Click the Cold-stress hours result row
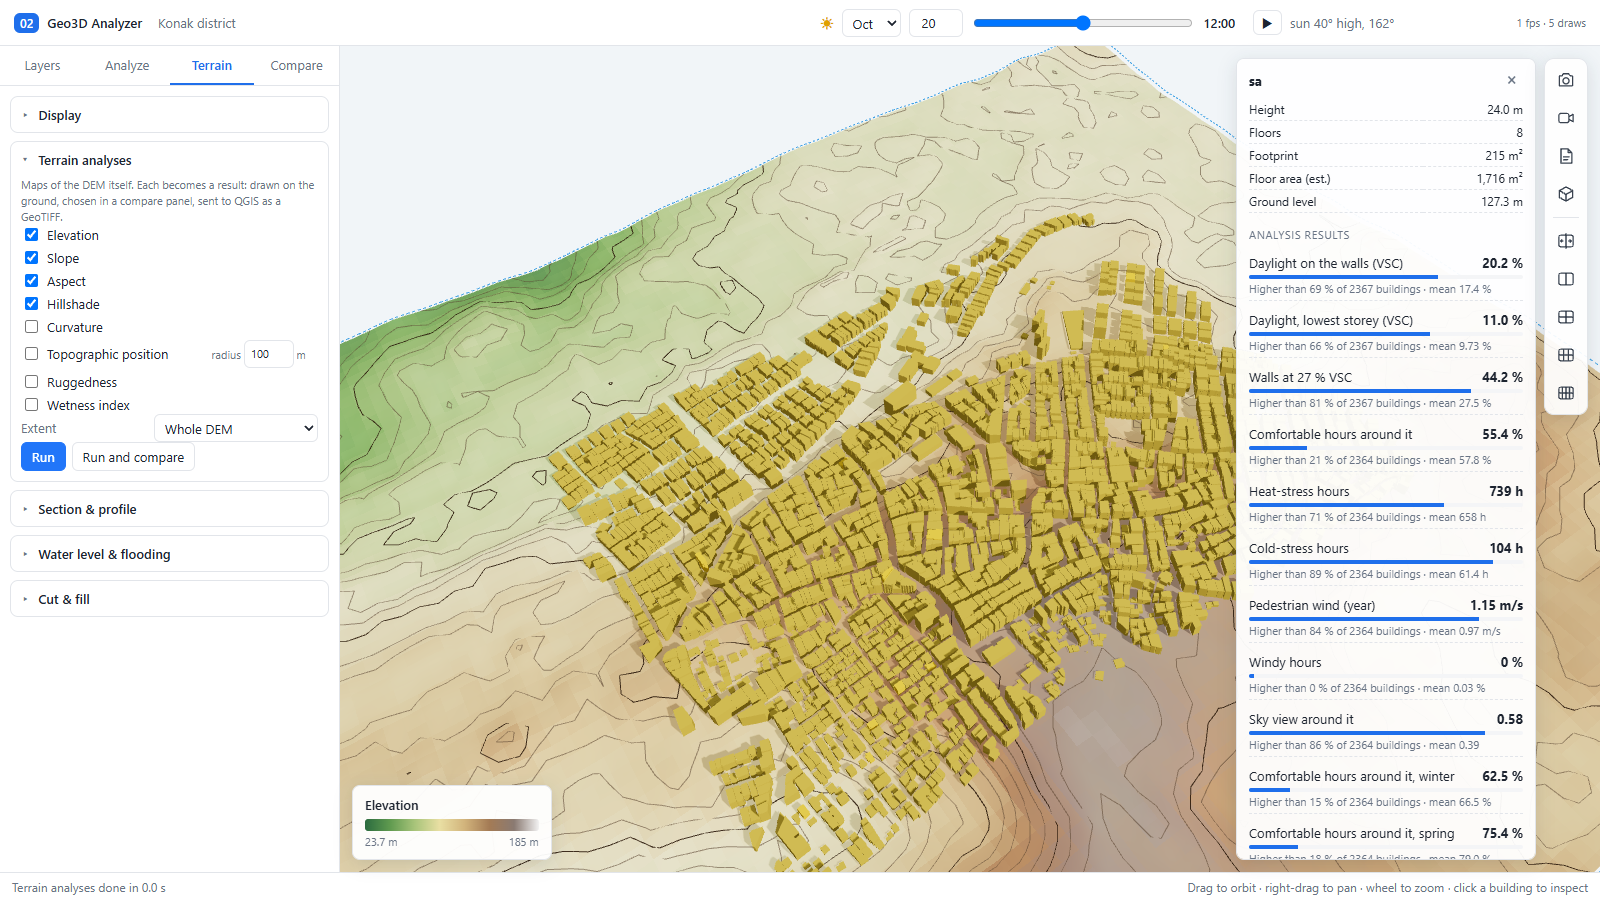 (x=1386, y=560)
